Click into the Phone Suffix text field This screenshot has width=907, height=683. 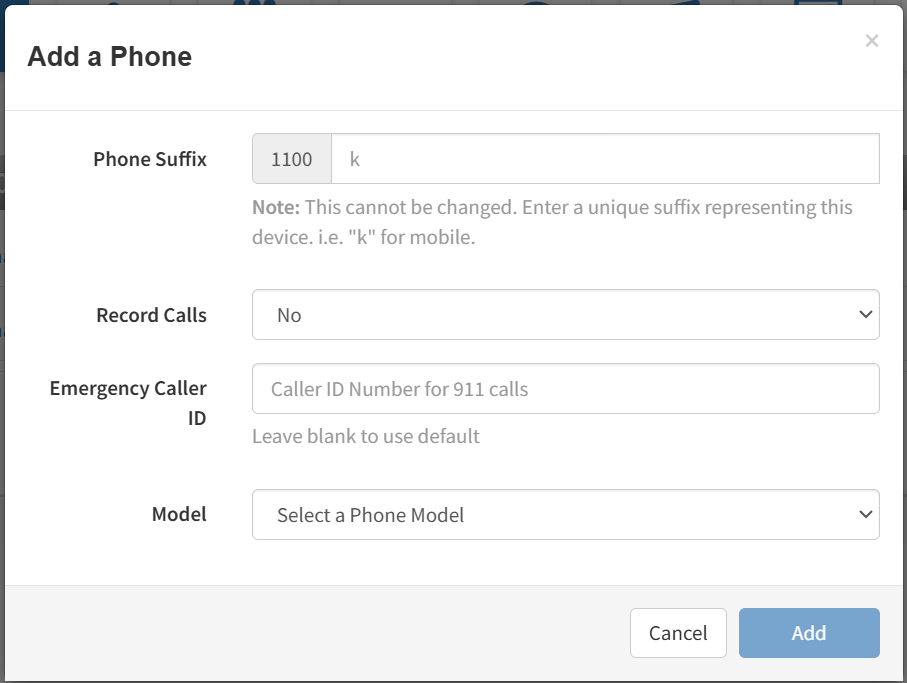pos(605,159)
